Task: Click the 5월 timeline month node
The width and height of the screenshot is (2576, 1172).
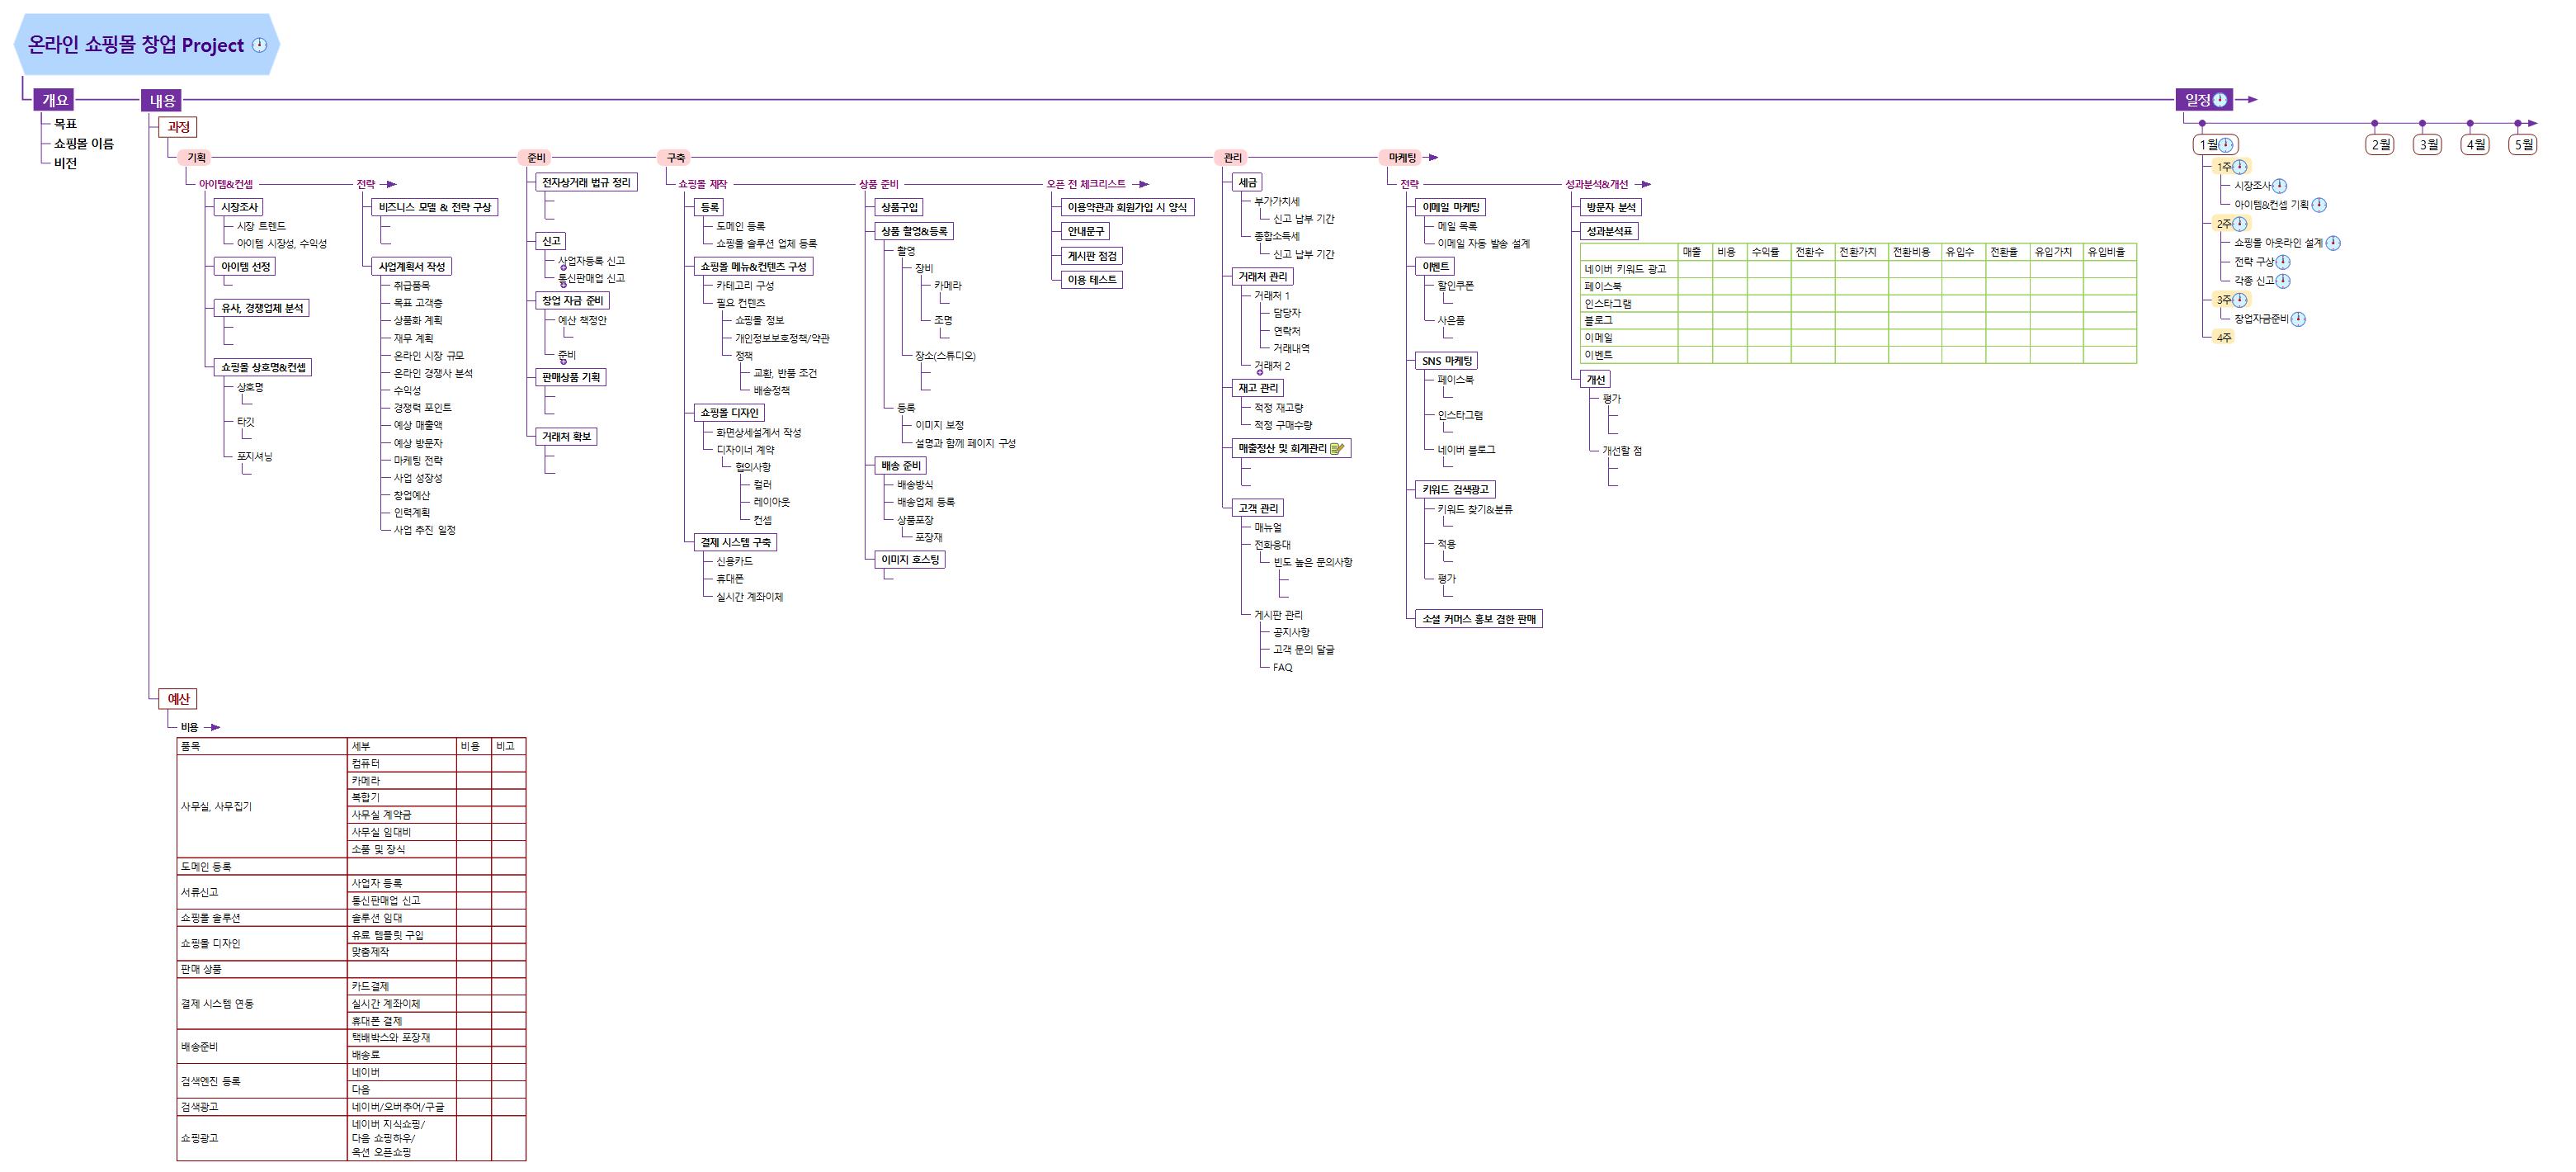Action: click(x=2524, y=145)
